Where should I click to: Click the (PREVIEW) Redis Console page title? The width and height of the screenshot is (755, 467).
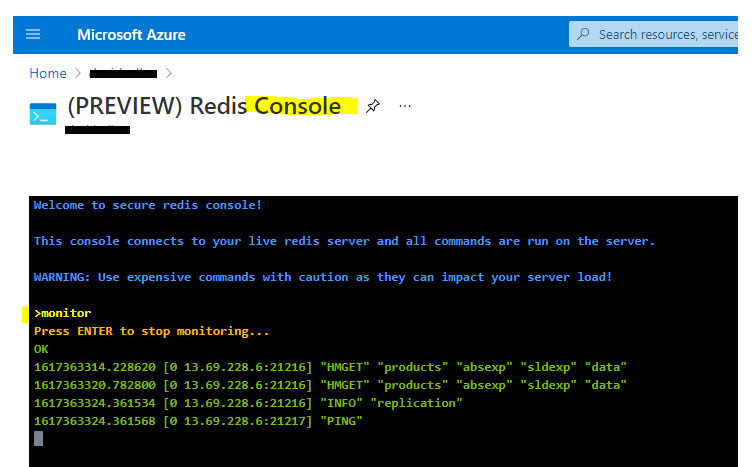coord(205,106)
